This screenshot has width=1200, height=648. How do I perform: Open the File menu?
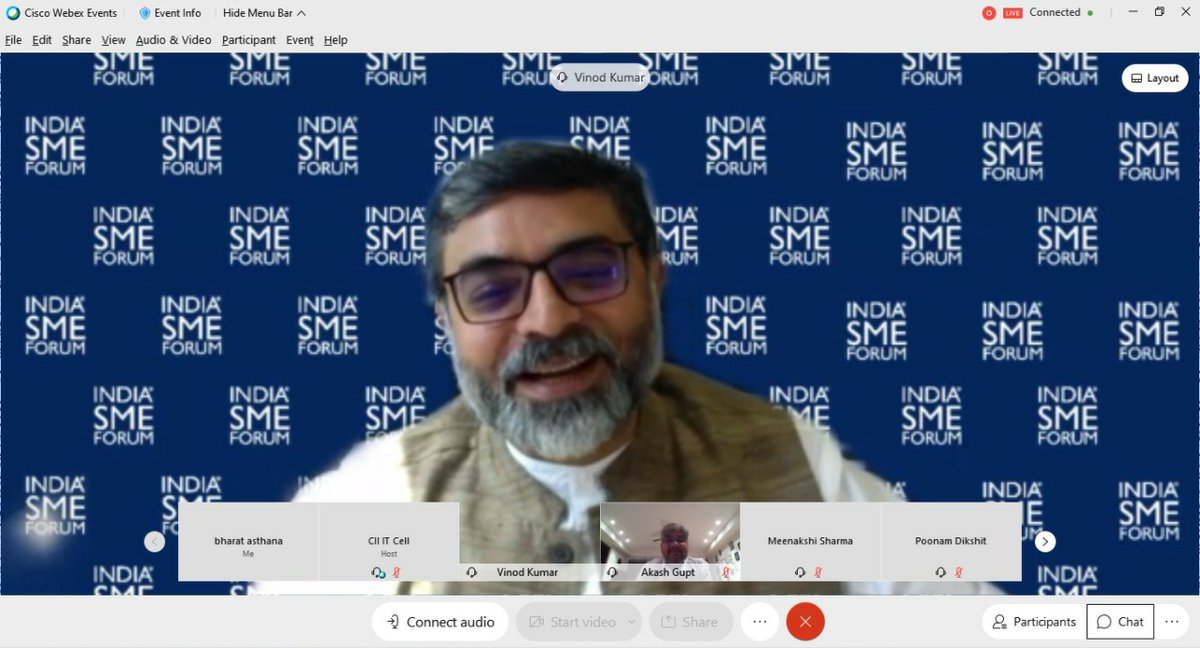click(x=13, y=40)
